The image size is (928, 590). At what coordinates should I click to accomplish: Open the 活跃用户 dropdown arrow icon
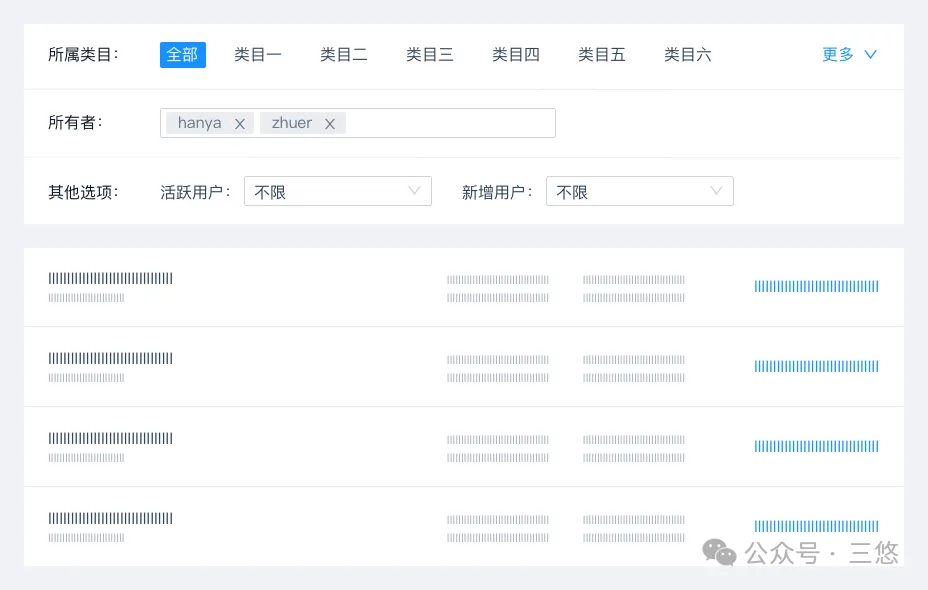[x=414, y=191]
